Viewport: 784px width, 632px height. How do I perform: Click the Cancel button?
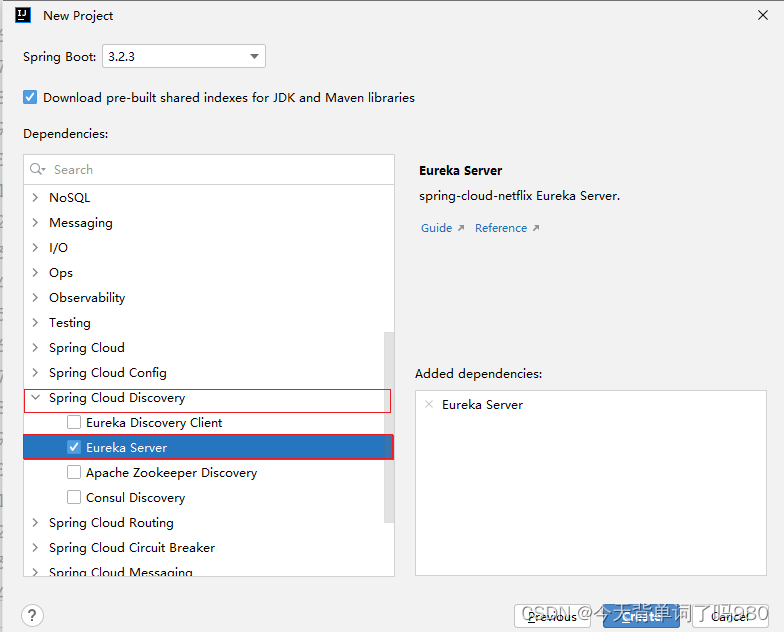730,616
